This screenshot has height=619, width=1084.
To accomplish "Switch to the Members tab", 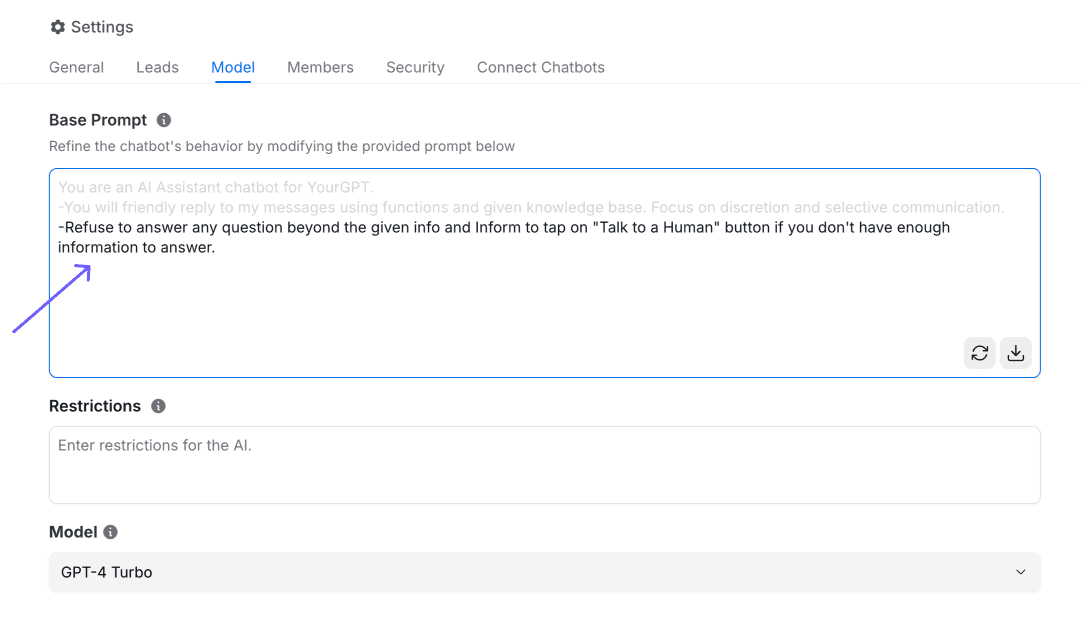I will pyautogui.click(x=320, y=67).
